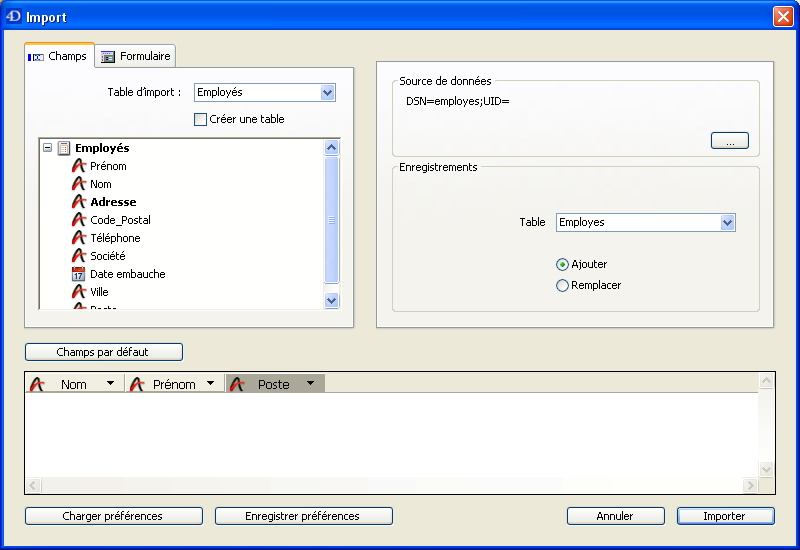Switch to the Formulaire tab

click(136, 56)
